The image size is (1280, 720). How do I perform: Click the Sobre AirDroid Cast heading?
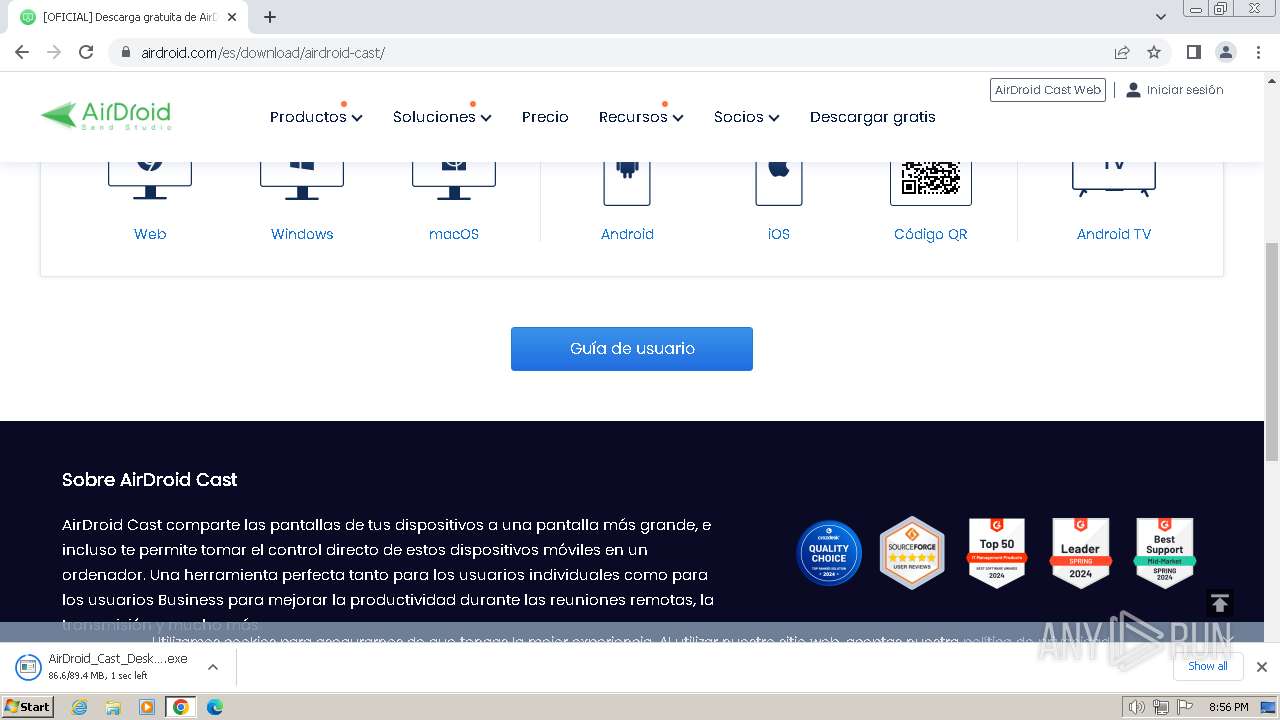(x=150, y=480)
